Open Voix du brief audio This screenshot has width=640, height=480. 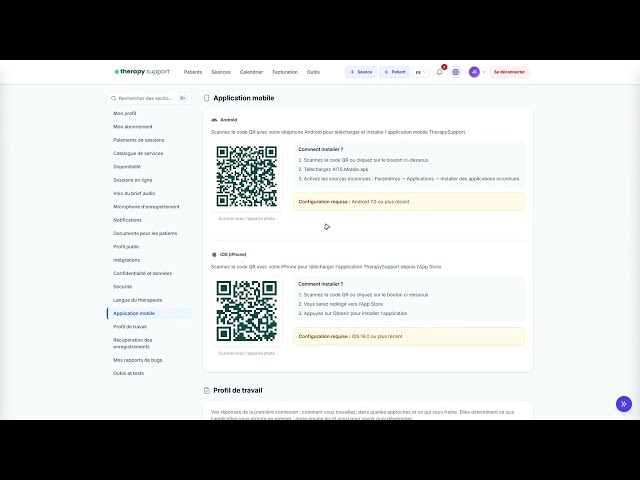[x=134, y=193]
